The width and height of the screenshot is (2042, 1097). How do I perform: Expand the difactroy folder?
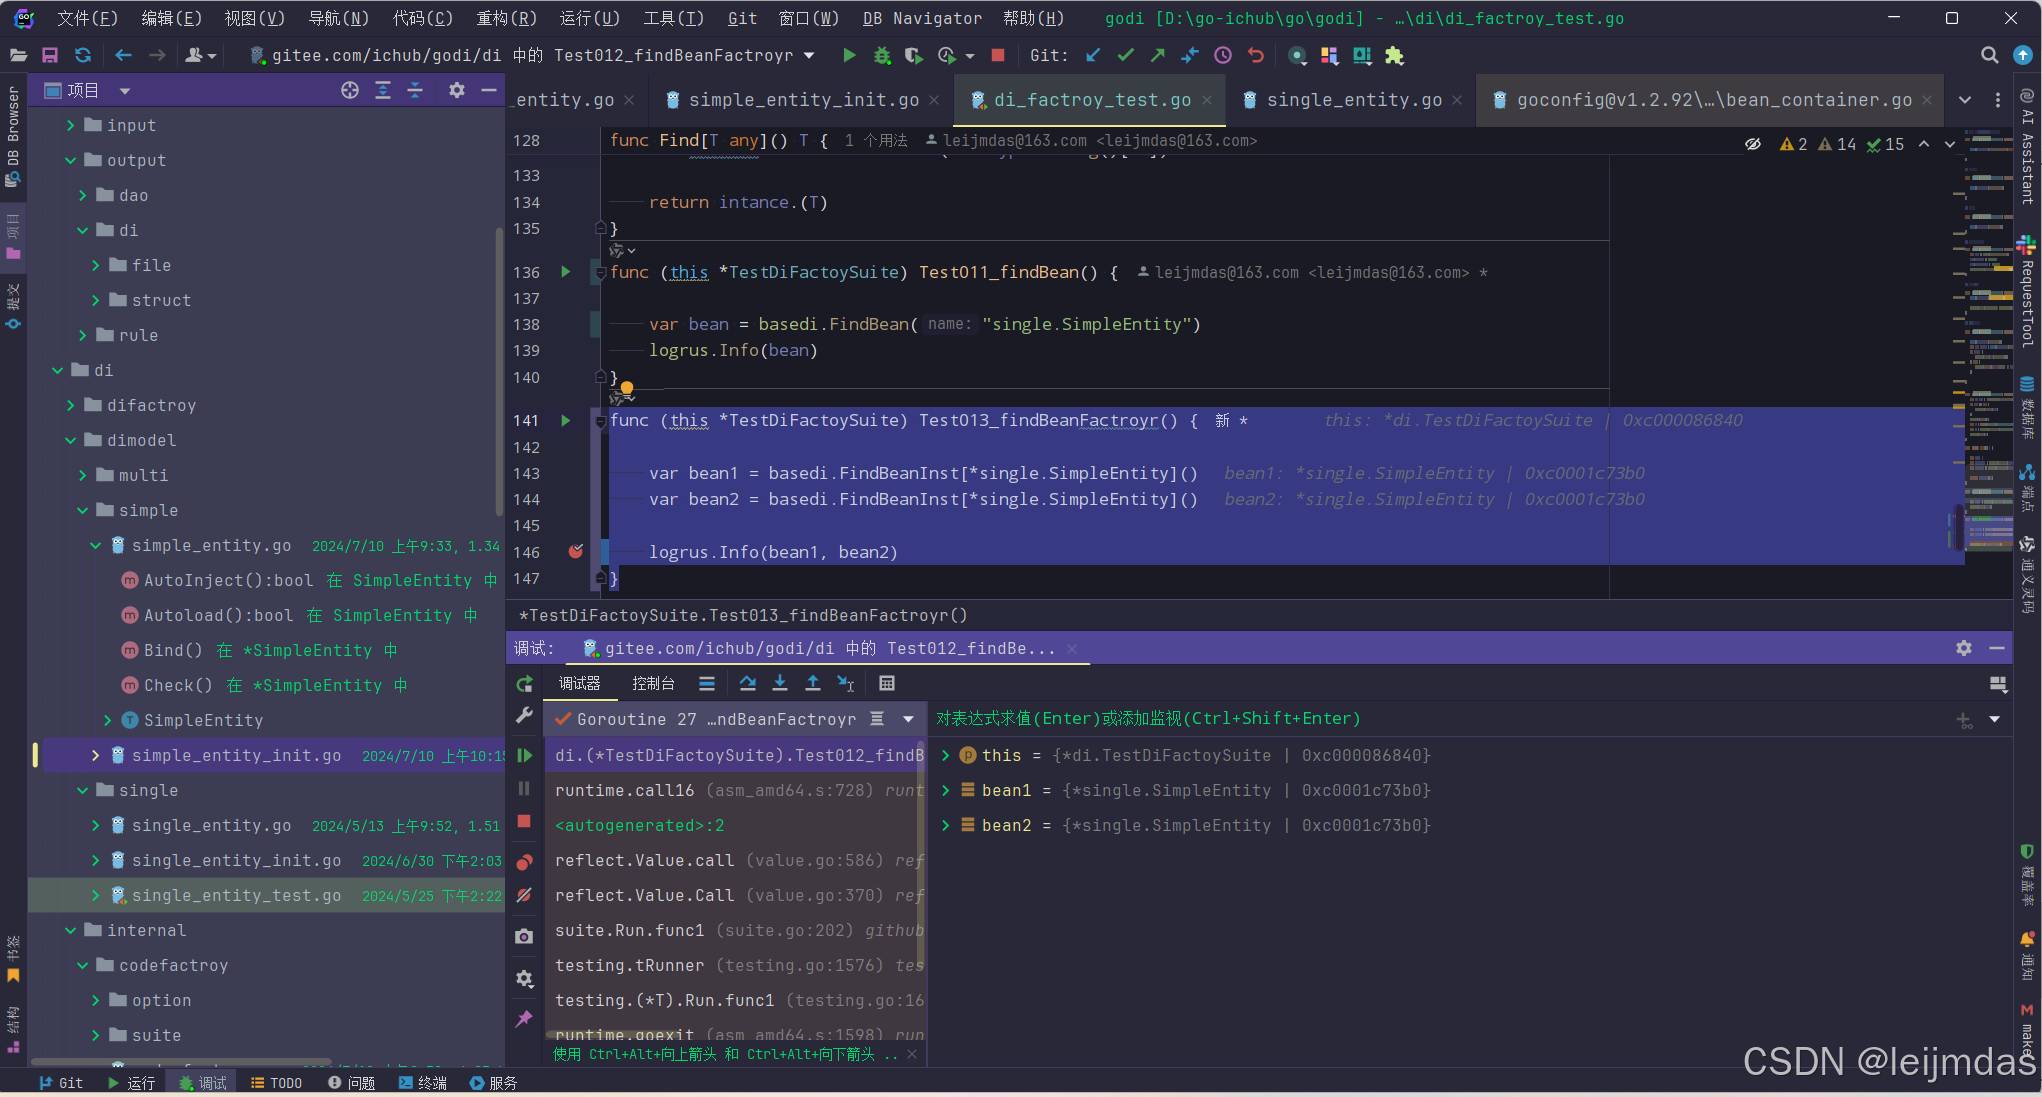pyautogui.click(x=70, y=405)
